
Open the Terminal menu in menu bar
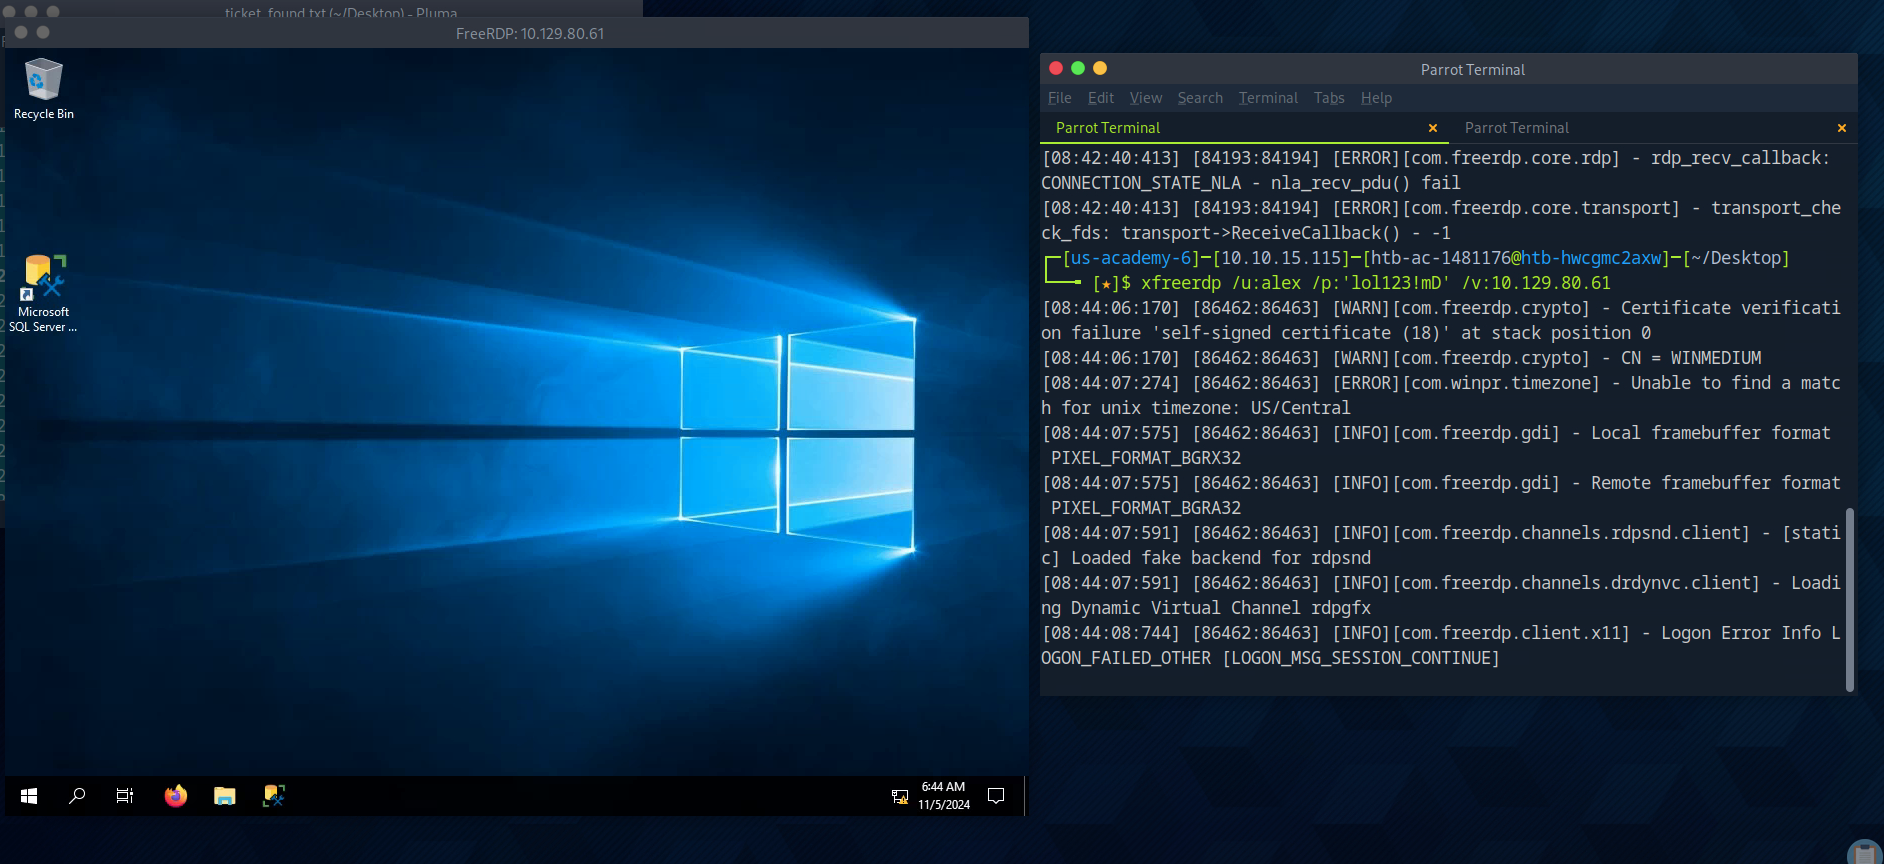[1267, 98]
